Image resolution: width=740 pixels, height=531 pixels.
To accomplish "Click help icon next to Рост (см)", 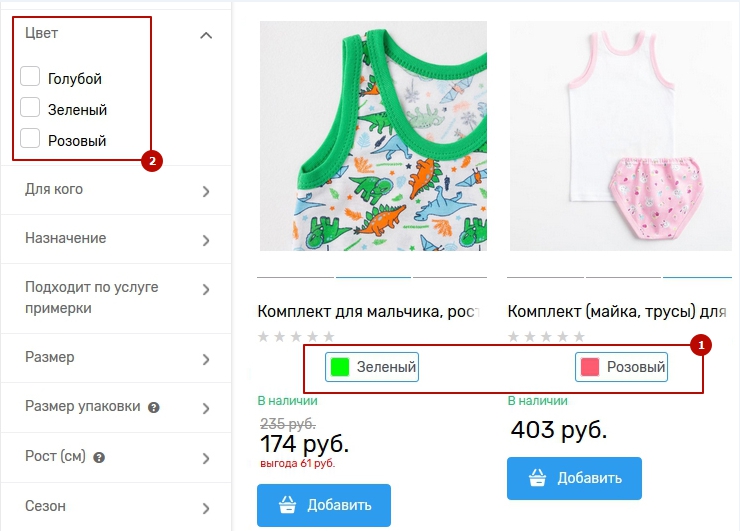I will pos(100,458).
